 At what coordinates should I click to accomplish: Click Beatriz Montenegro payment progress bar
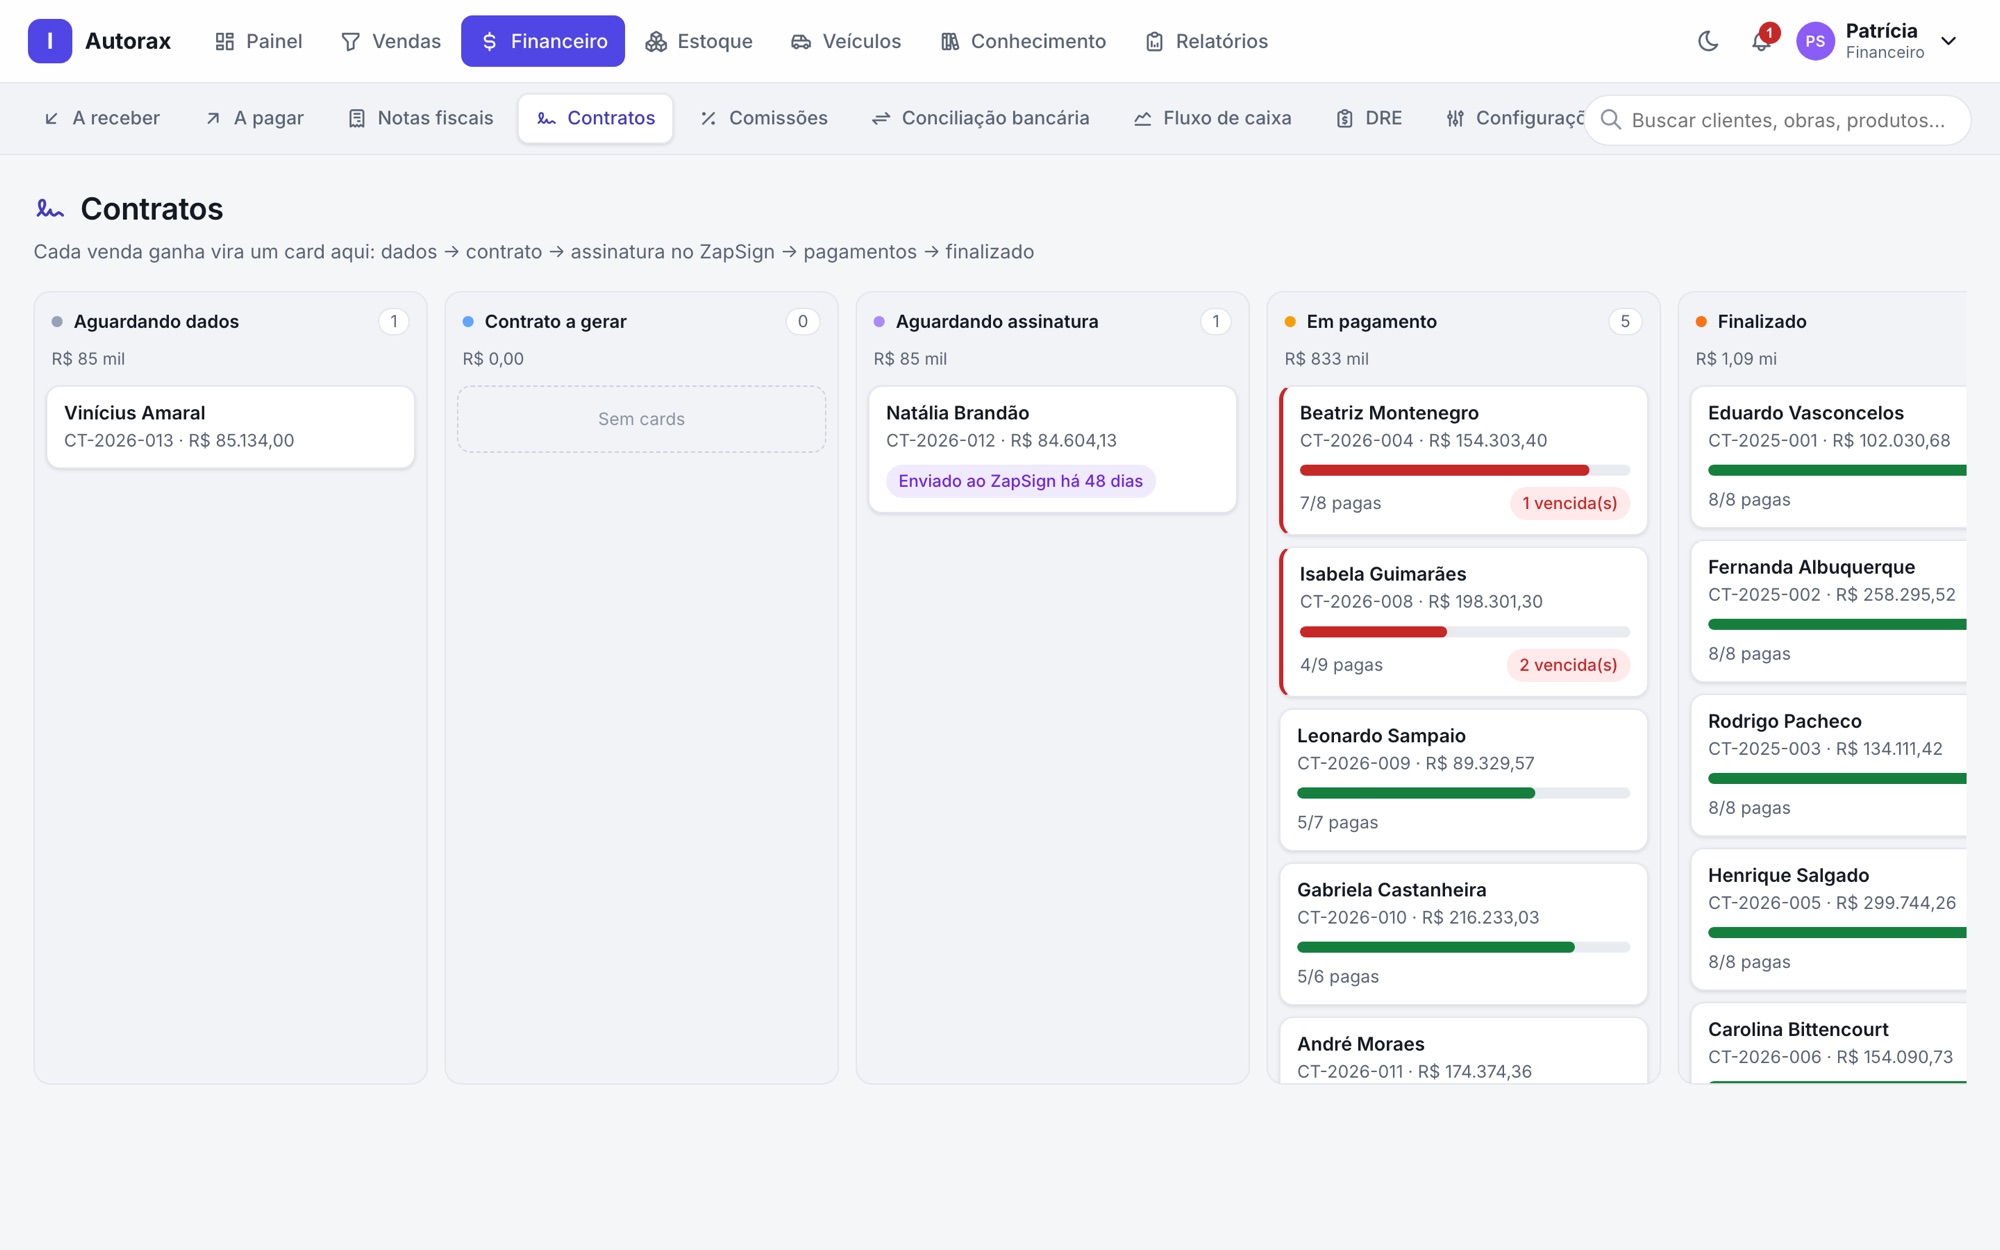(1465, 470)
